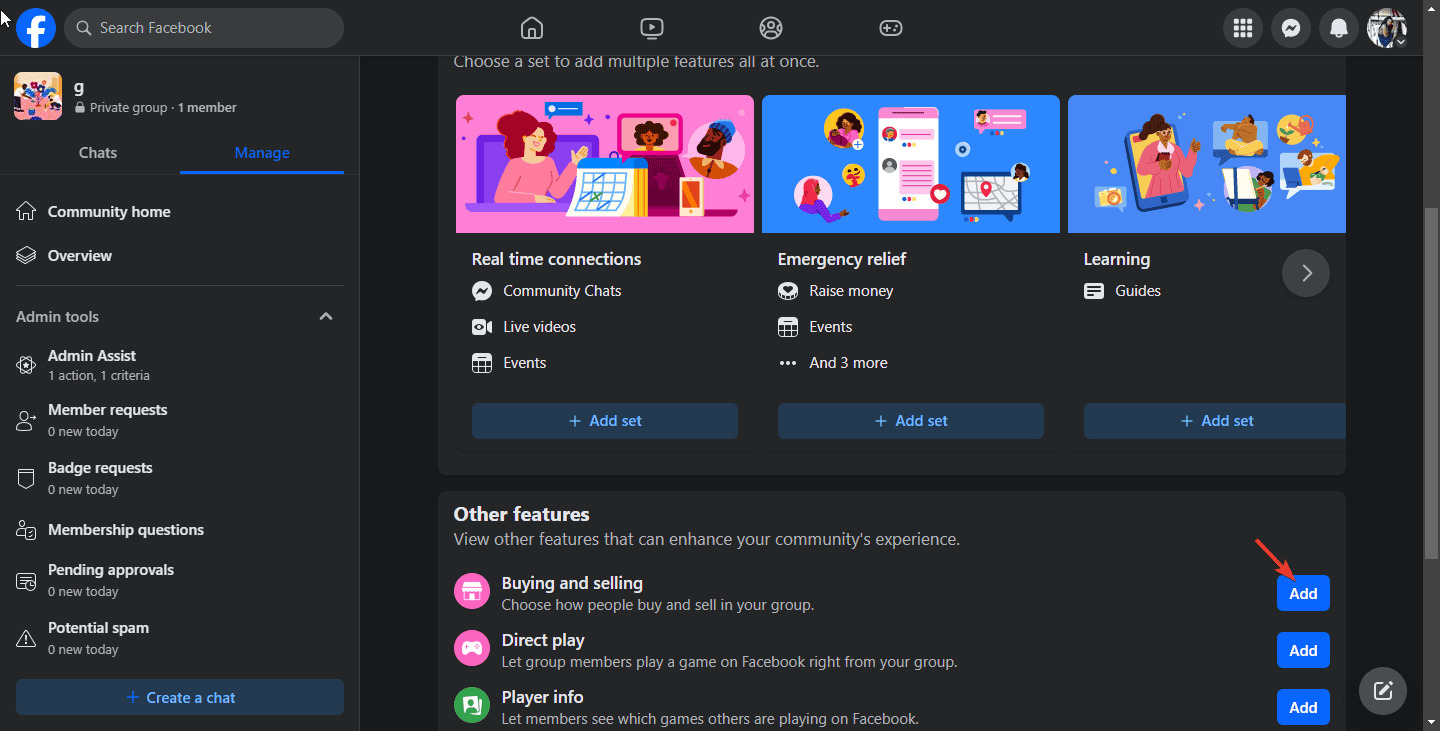Click the Potential spam warning icon
Screen dimensions: 1440x731
[26, 639]
